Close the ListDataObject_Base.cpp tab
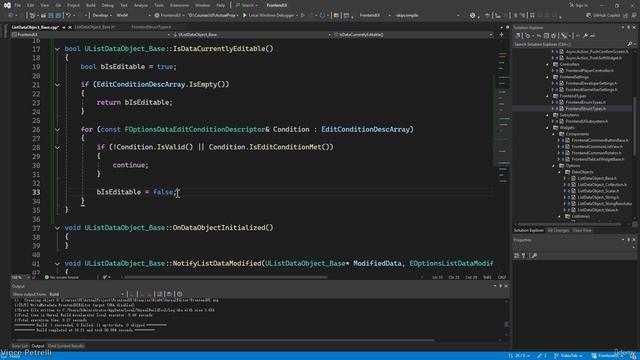This screenshot has height=360, width=640. (x=70, y=27)
